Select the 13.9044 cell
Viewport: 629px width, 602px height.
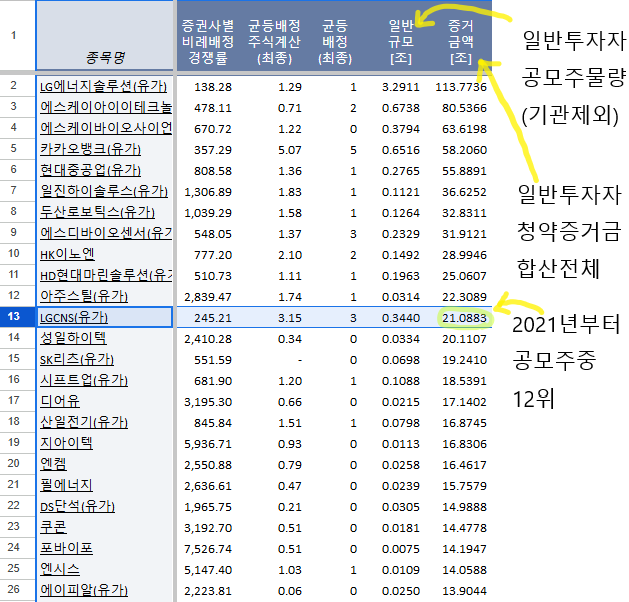464,591
